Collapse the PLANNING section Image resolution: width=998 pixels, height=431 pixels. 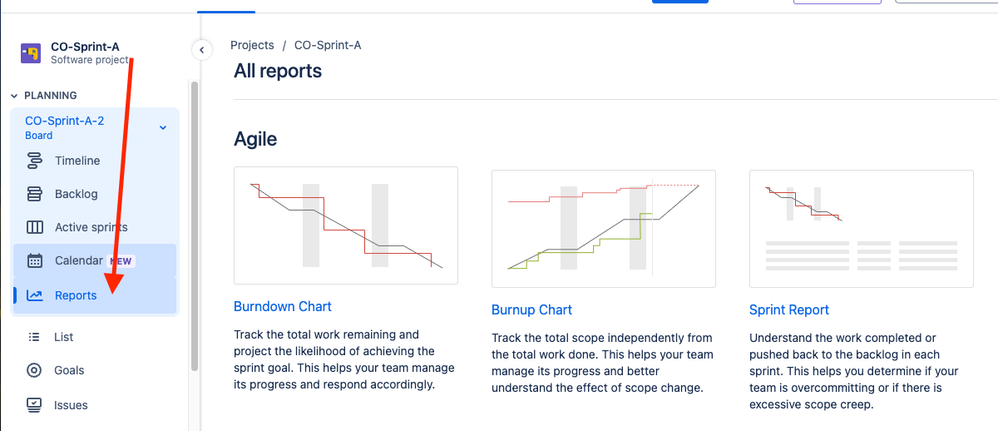pyautogui.click(x=15, y=95)
